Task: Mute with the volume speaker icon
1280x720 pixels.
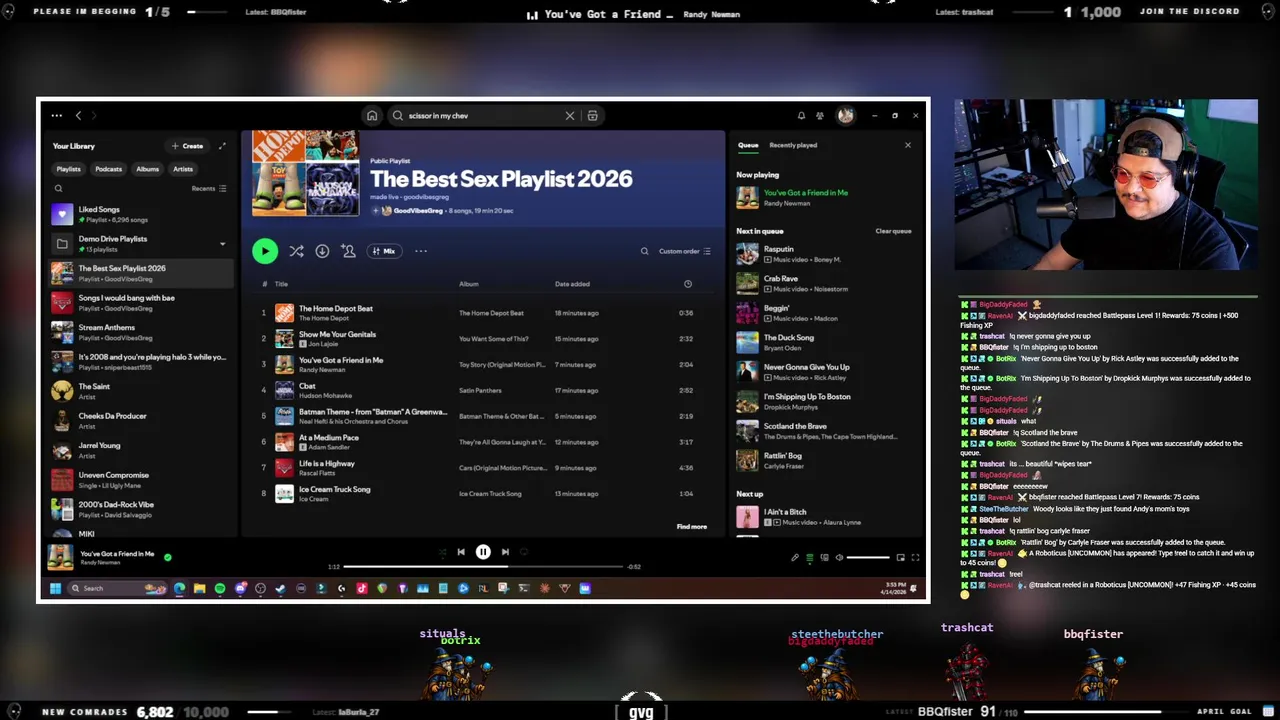Action: (x=839, y=558)
